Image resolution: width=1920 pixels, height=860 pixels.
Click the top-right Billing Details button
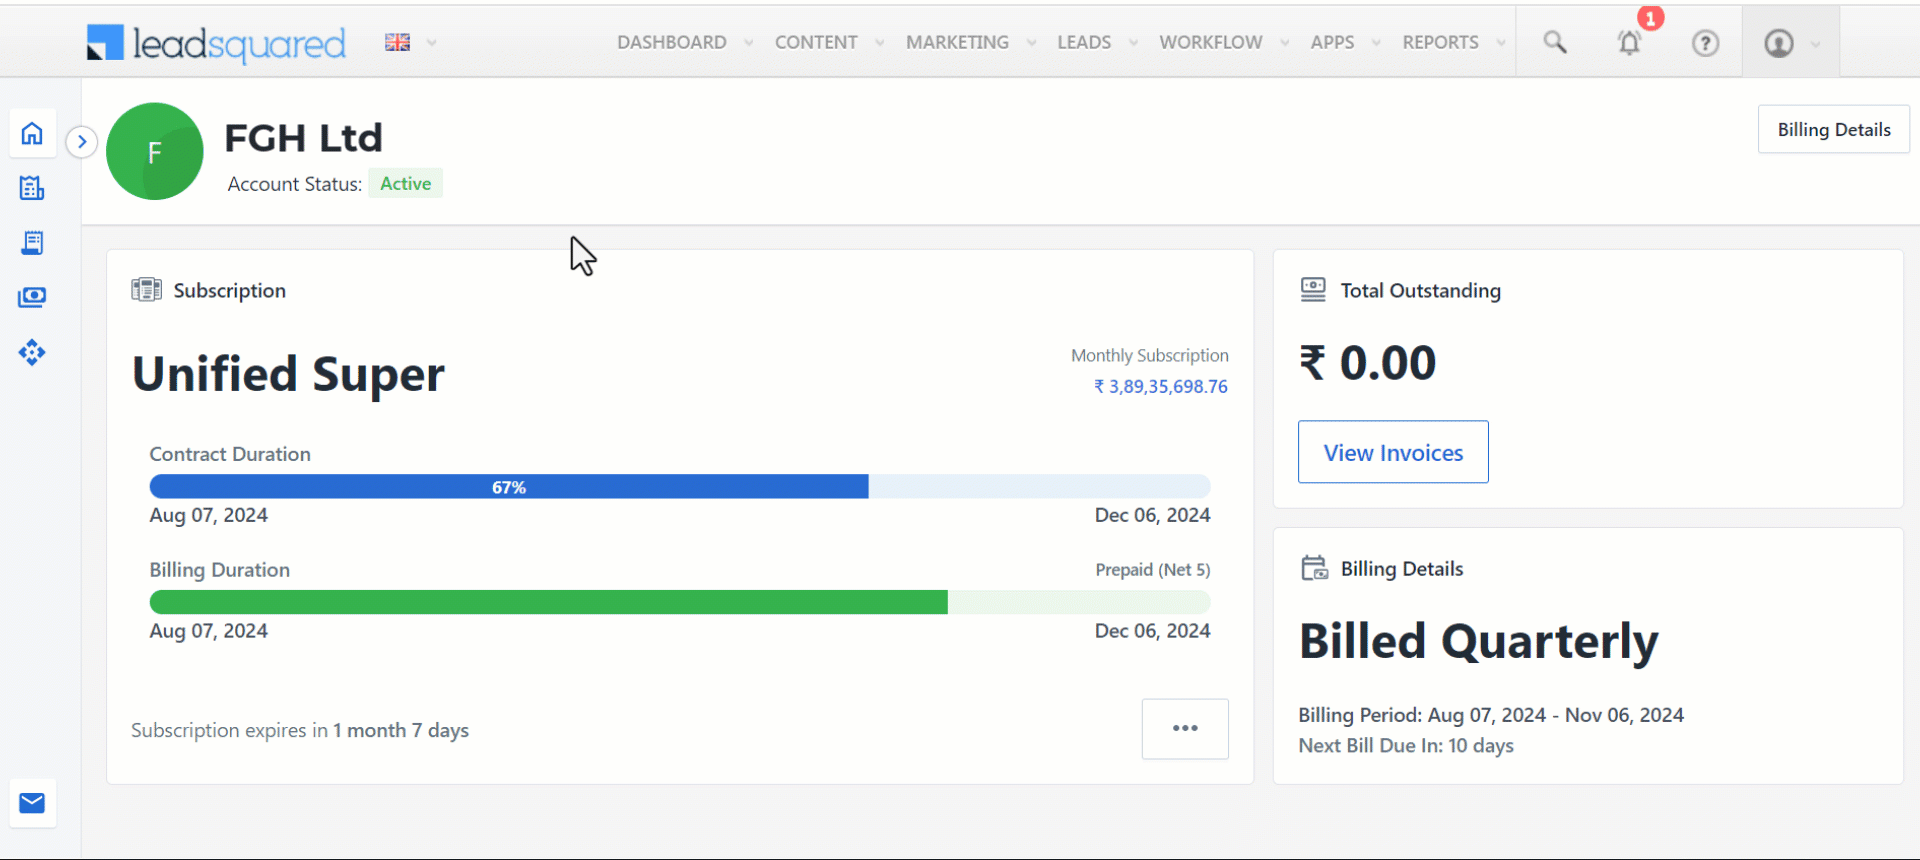(x=1834, y=129)
